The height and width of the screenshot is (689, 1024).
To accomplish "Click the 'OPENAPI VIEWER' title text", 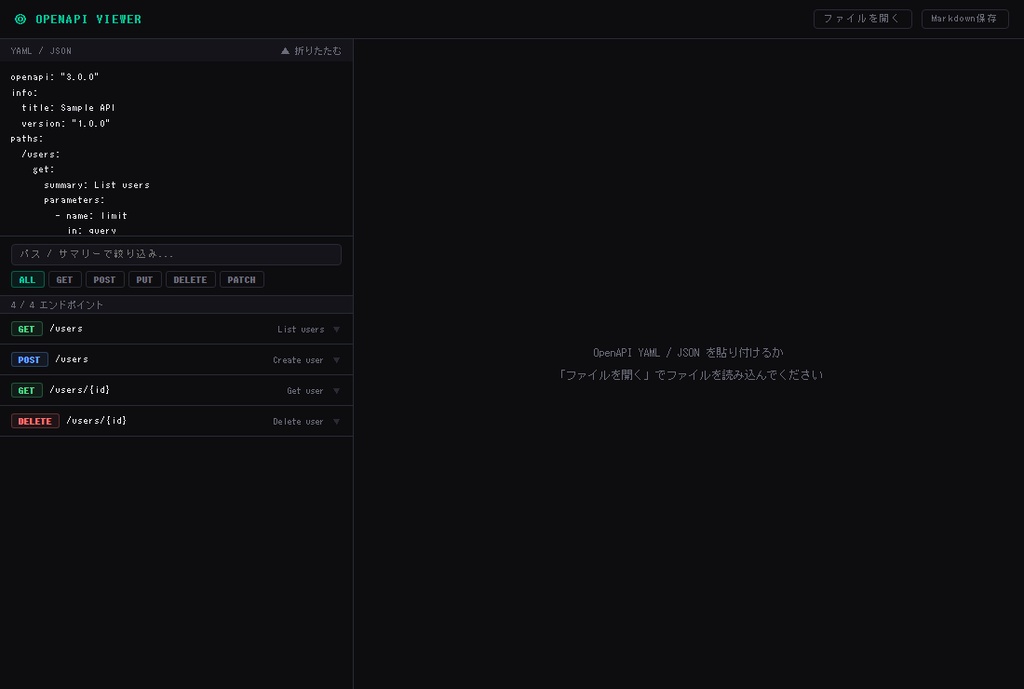I will point(88,19).
